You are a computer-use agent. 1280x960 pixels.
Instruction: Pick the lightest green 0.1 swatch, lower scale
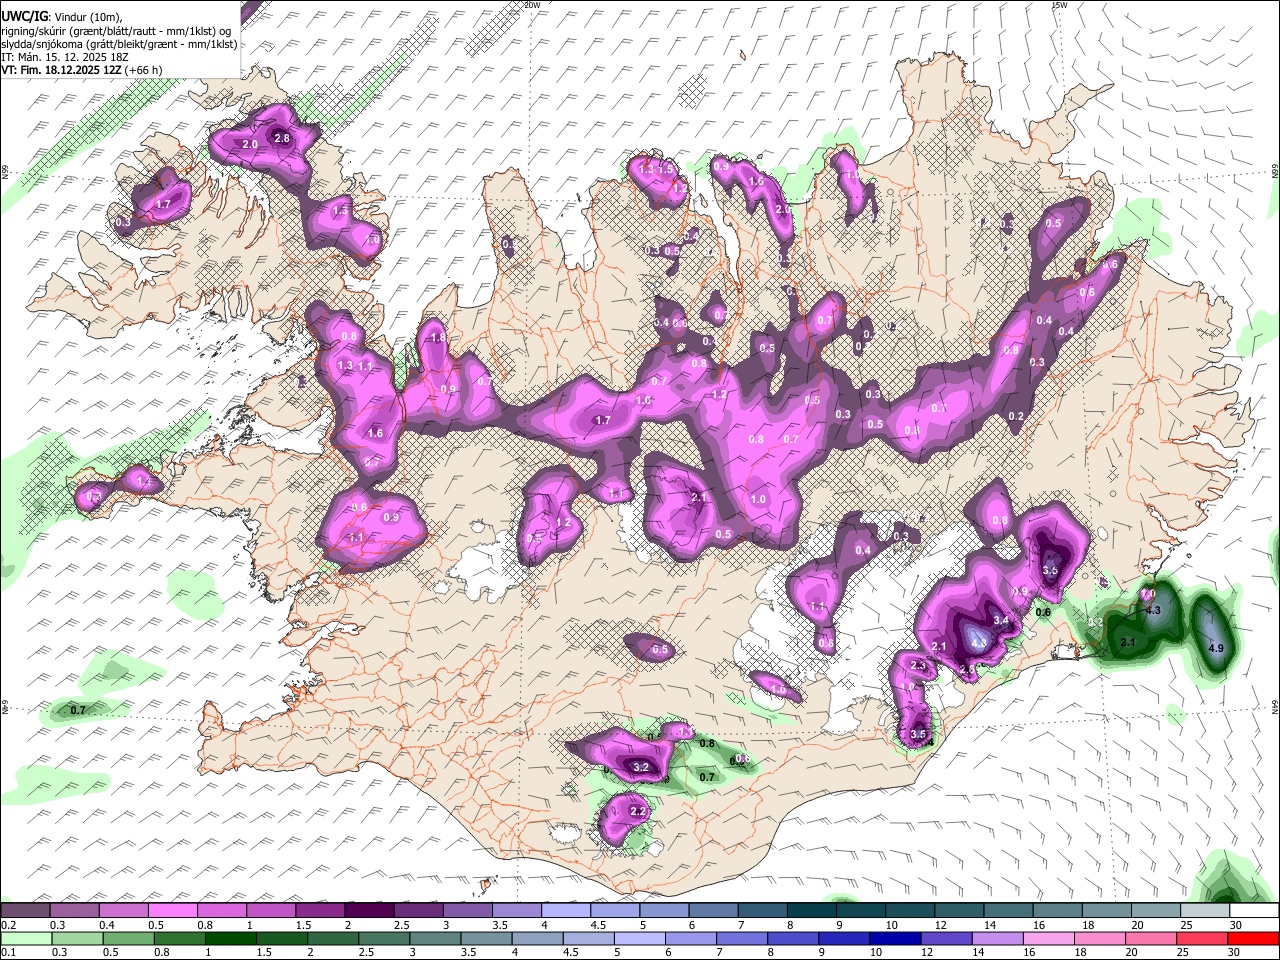tap(26, 938)
